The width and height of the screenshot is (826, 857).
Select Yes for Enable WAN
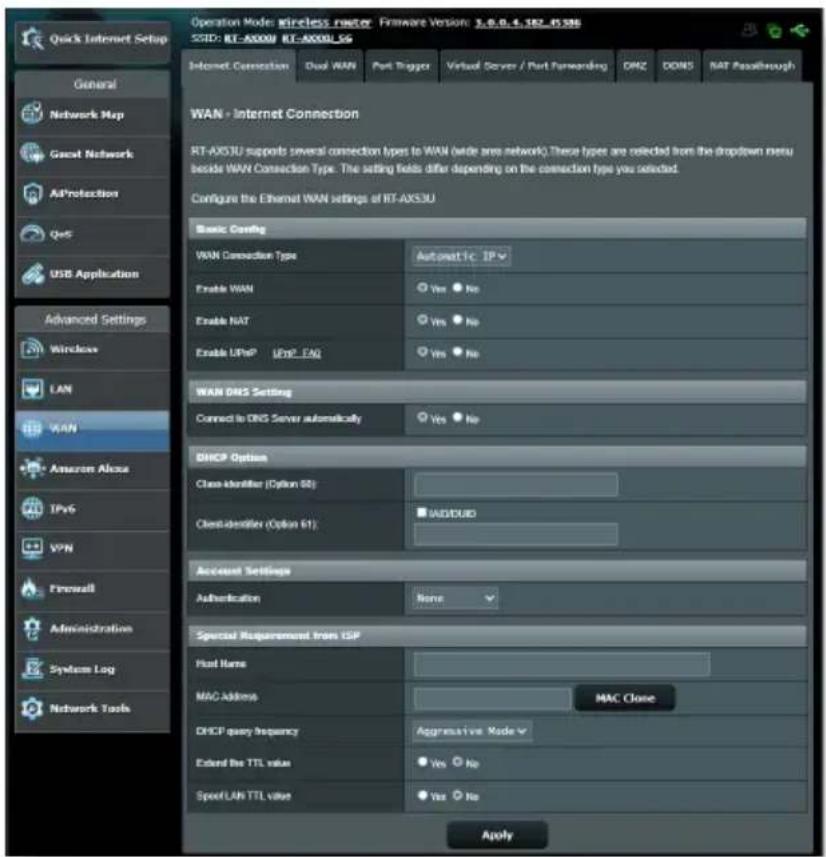pos(422,287)
